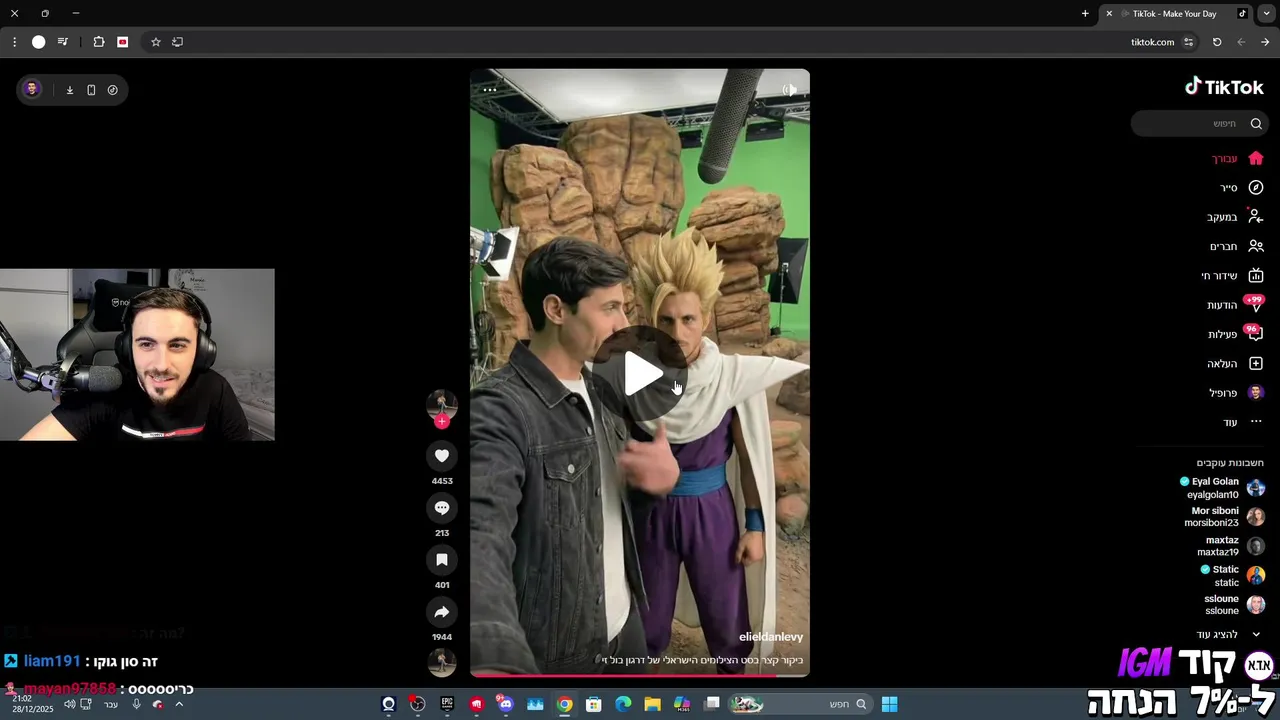Select the For You home item

[x=1238, y=158]
